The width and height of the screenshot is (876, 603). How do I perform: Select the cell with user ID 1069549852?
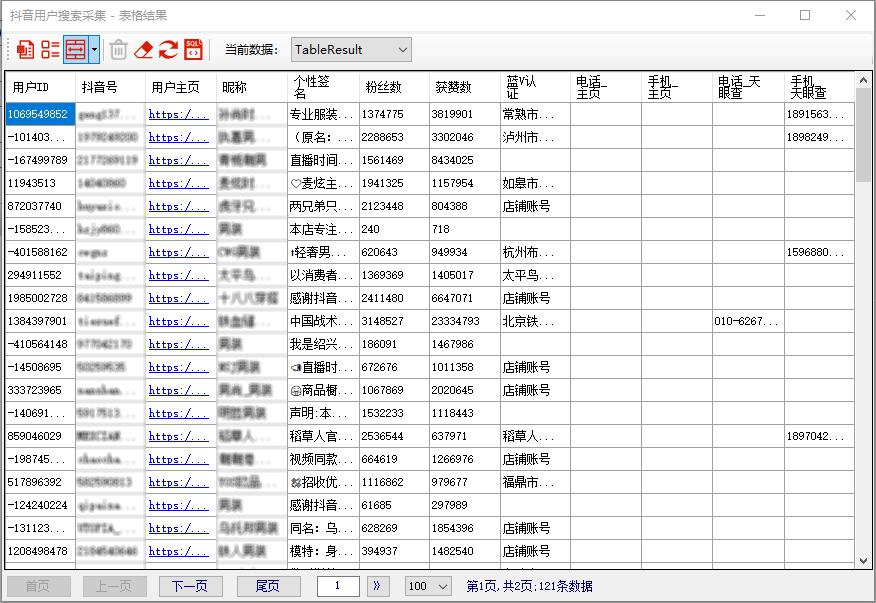point(39,114)
